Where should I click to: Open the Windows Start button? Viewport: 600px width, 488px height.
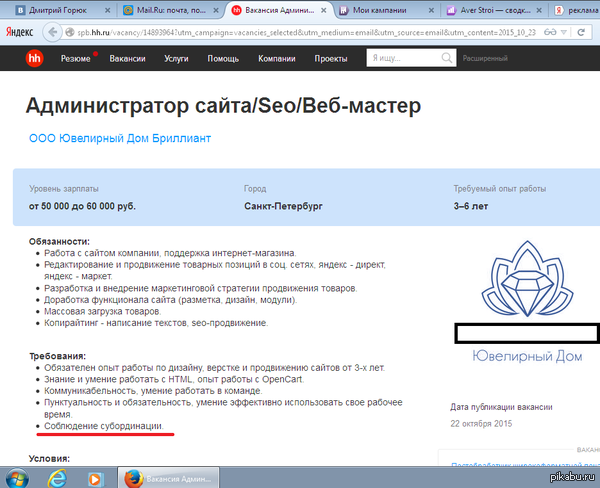click(16, 479)
